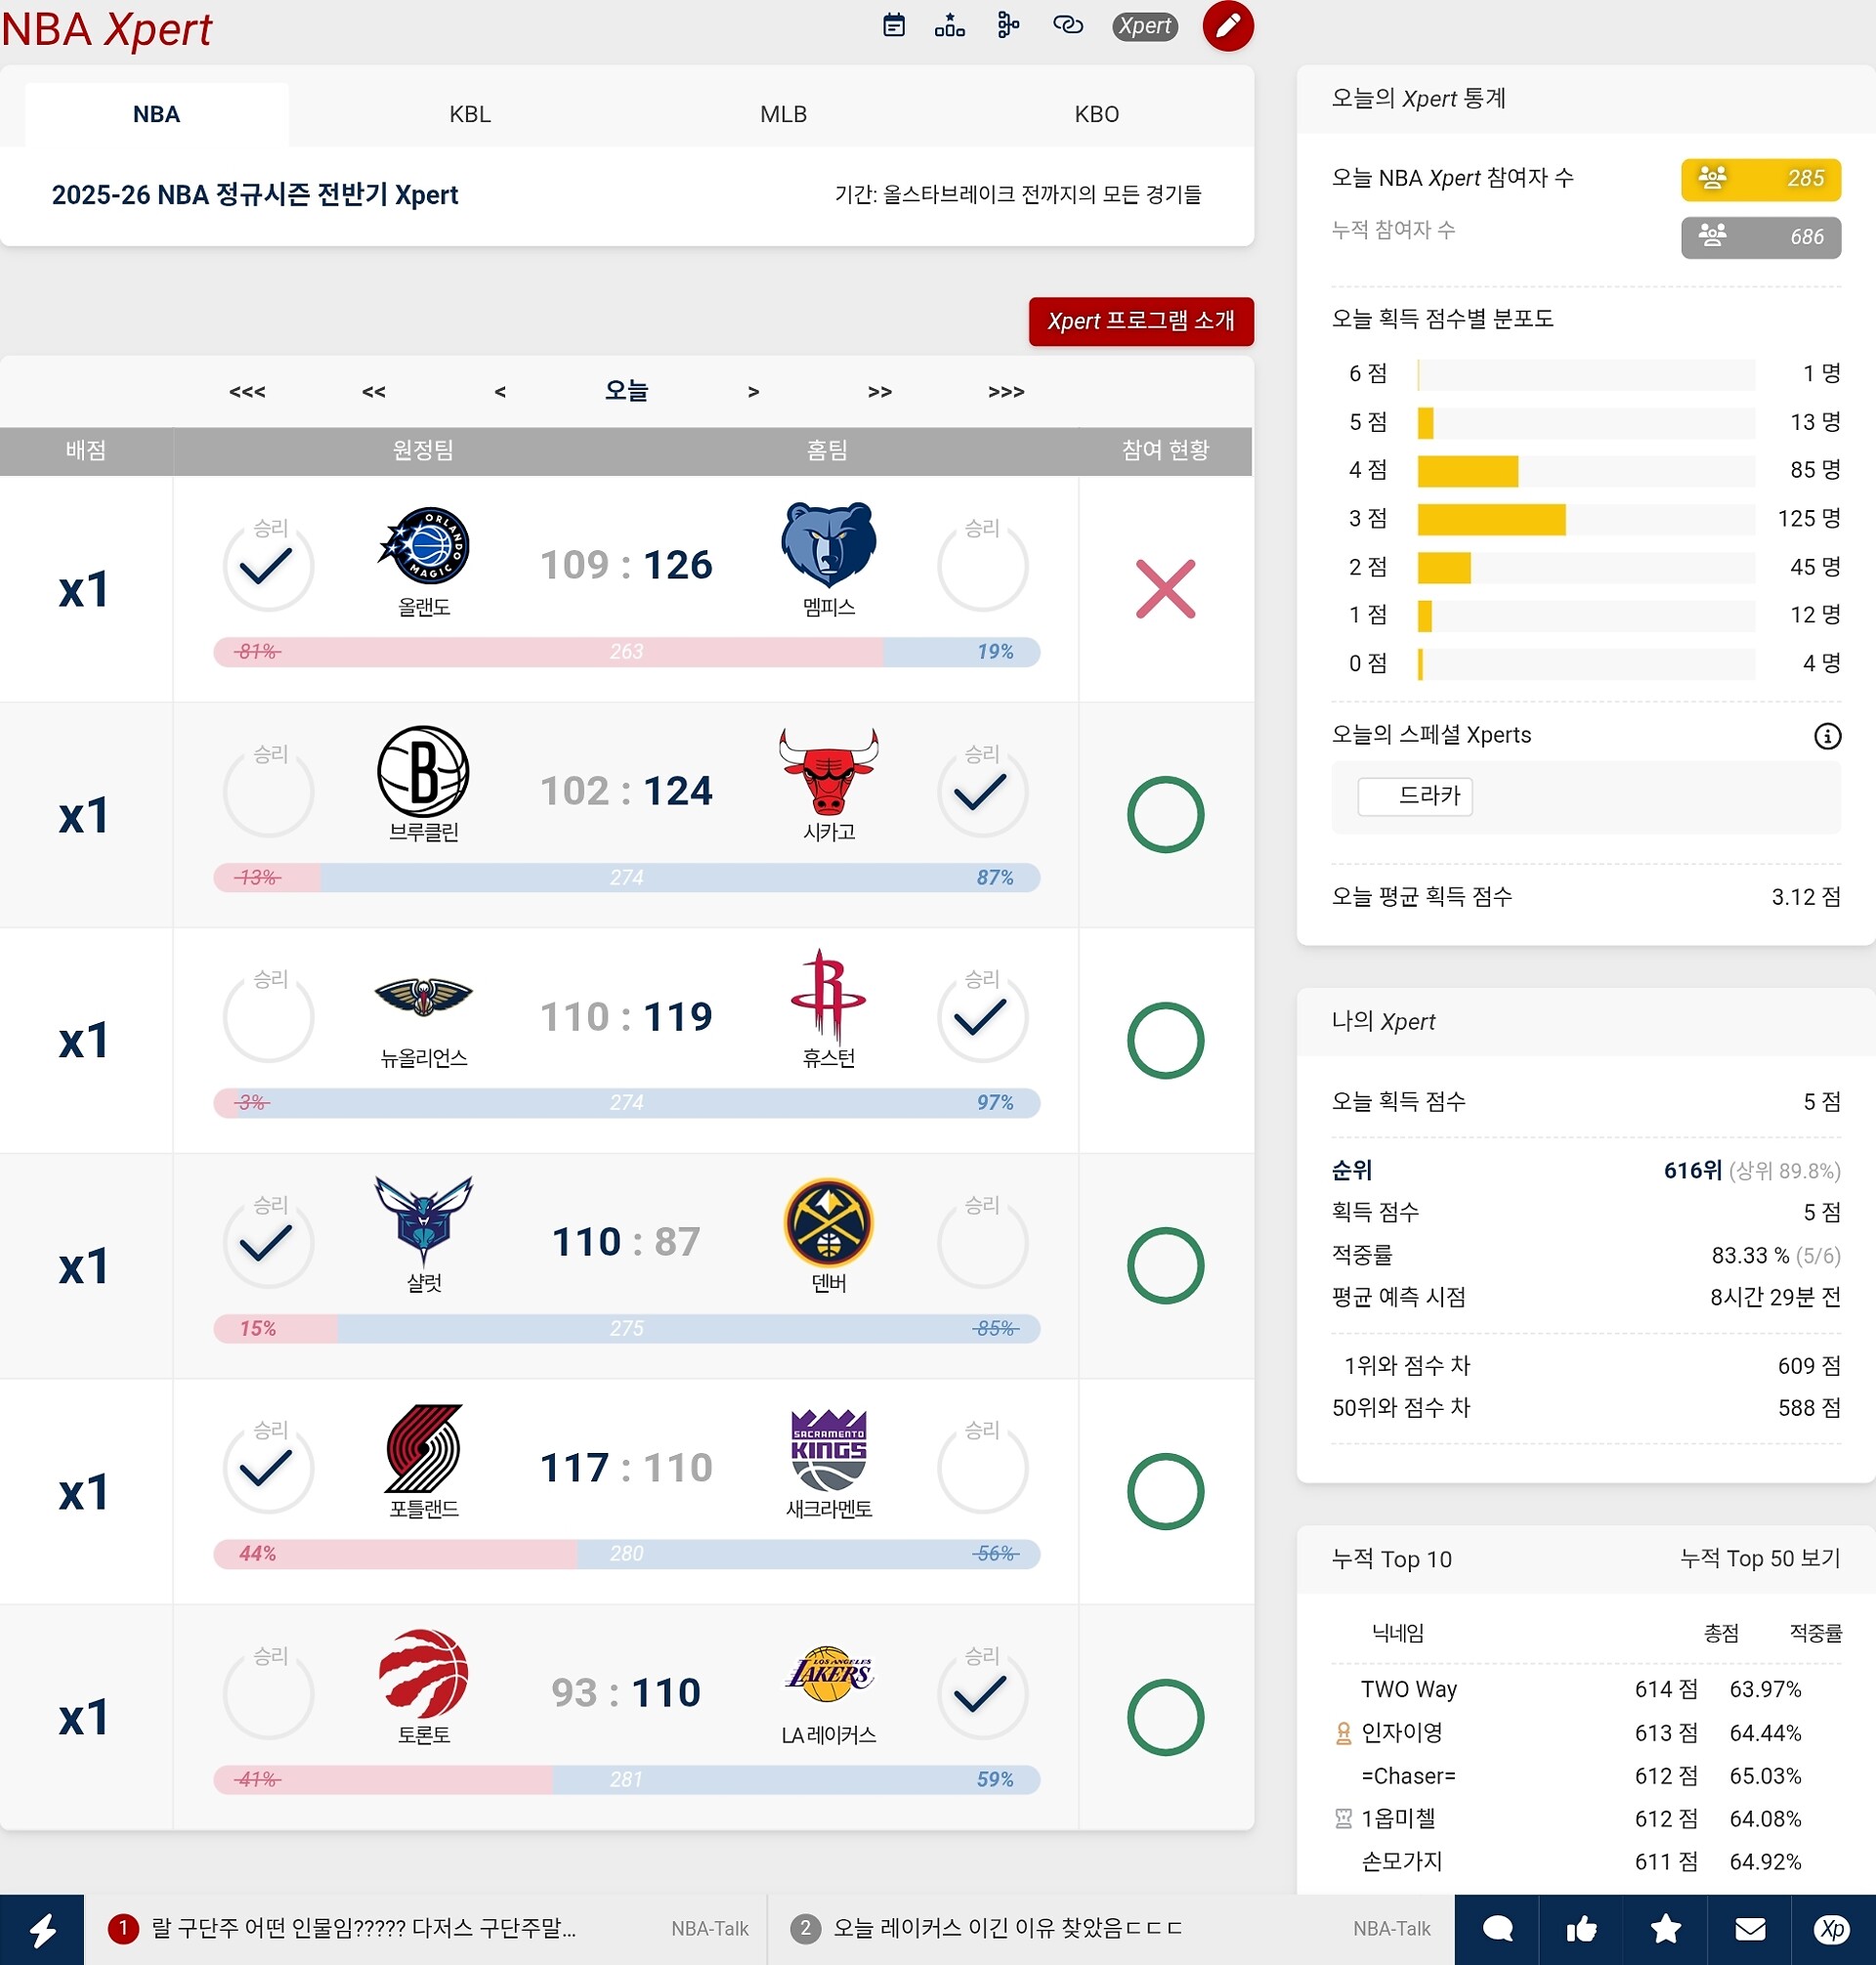1876x1965 pixels.
Task: Open the thumbs-up icon in bottom bar
Action: 1580,1929
